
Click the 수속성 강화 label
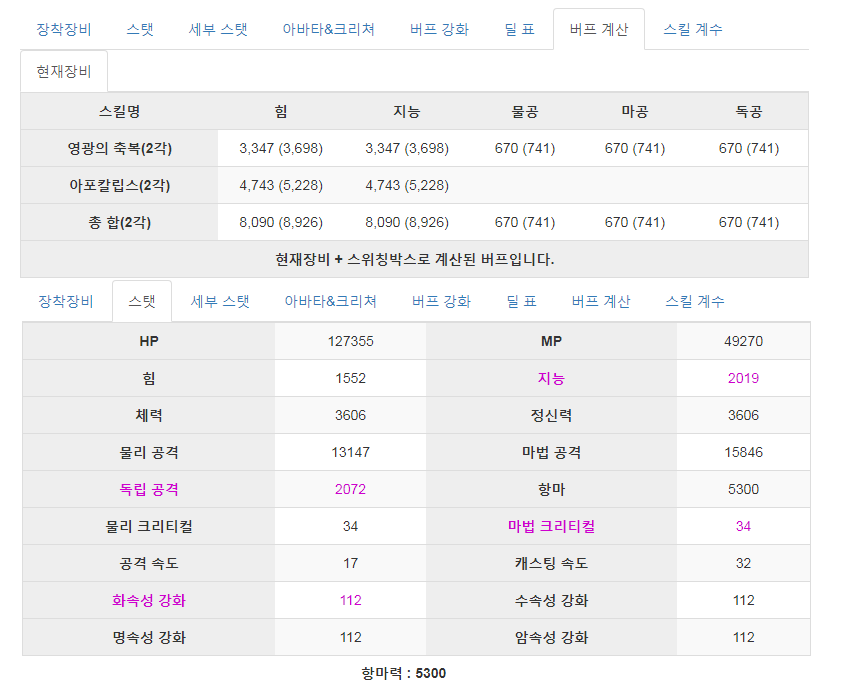(x=551, y=600)
